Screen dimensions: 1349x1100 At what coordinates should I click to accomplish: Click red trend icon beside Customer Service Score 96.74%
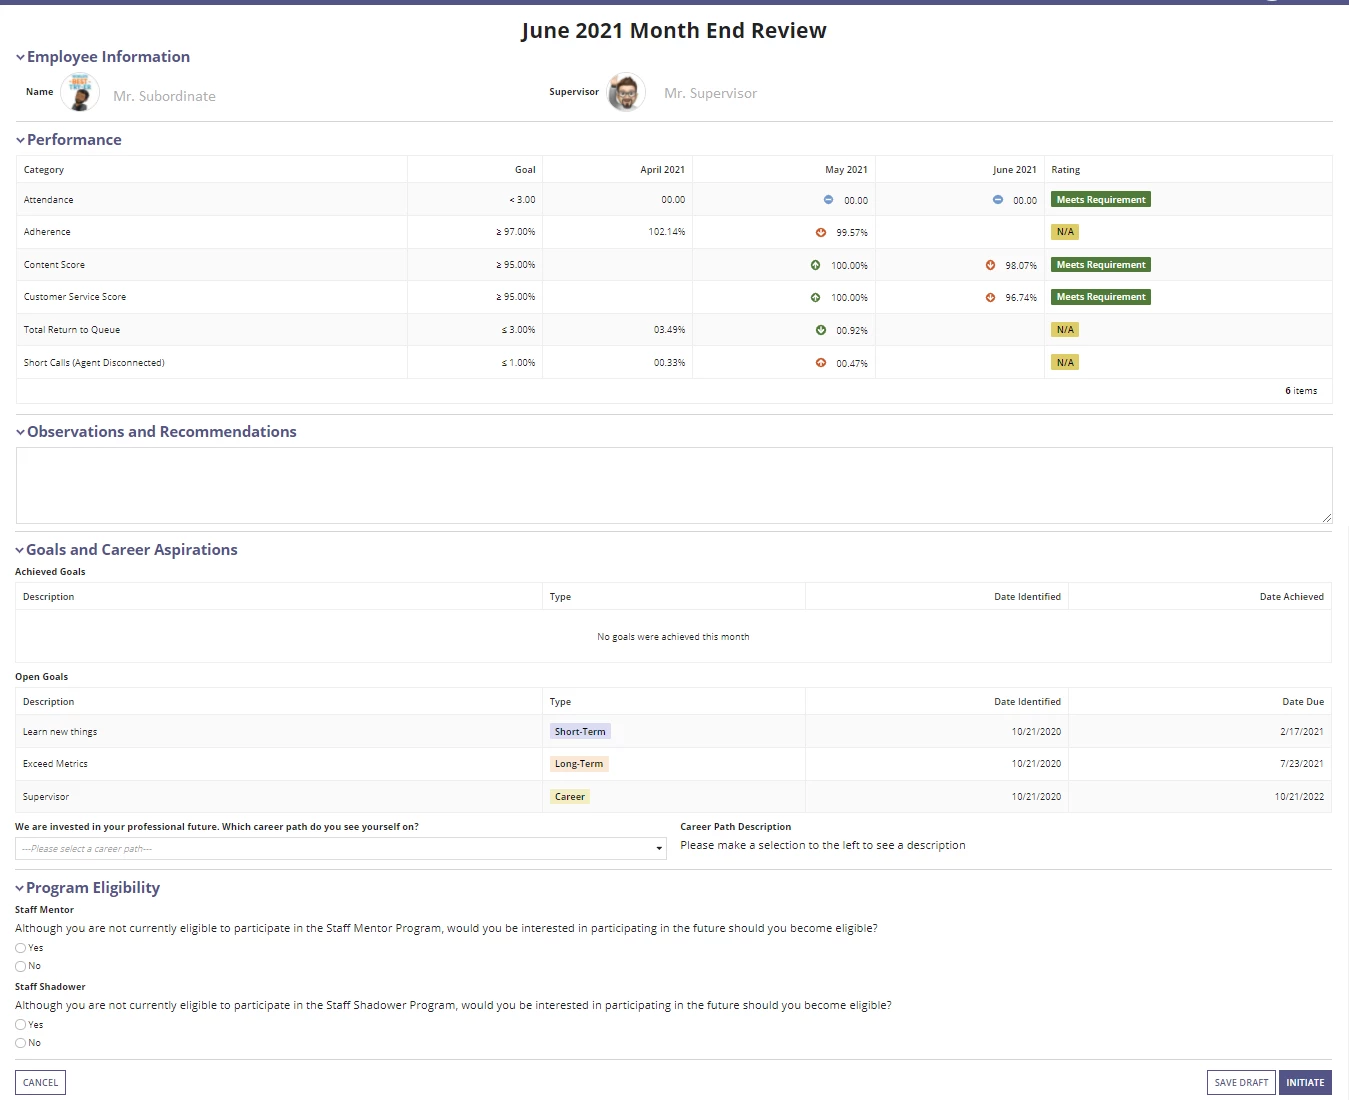(x=990, y=297)
